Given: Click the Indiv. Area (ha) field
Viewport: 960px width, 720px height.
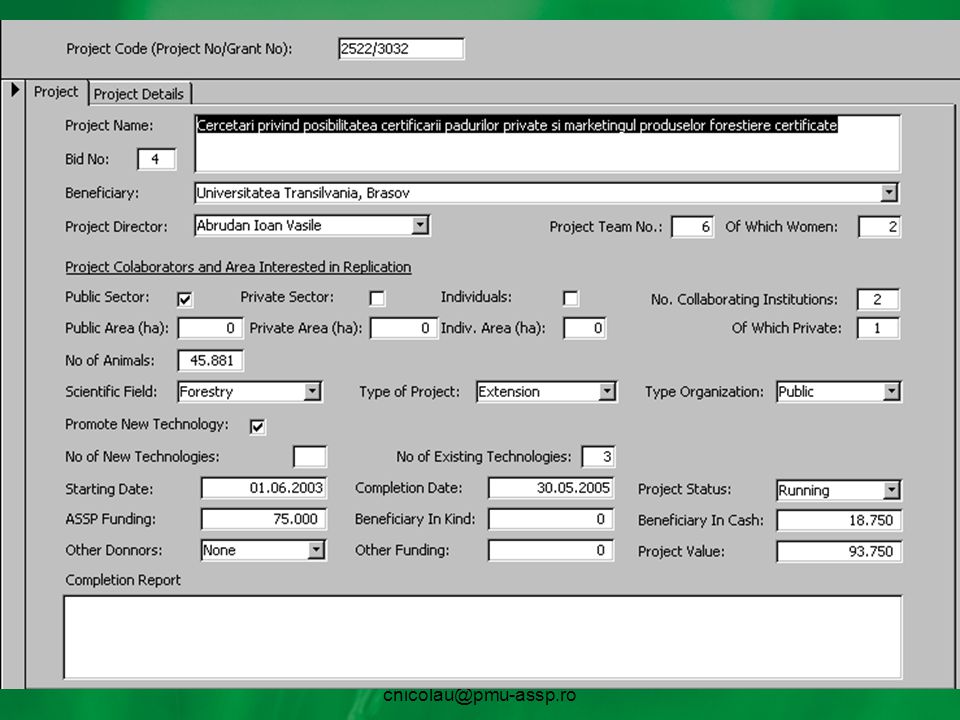Looking at the screenshot, I should [585, 328].
